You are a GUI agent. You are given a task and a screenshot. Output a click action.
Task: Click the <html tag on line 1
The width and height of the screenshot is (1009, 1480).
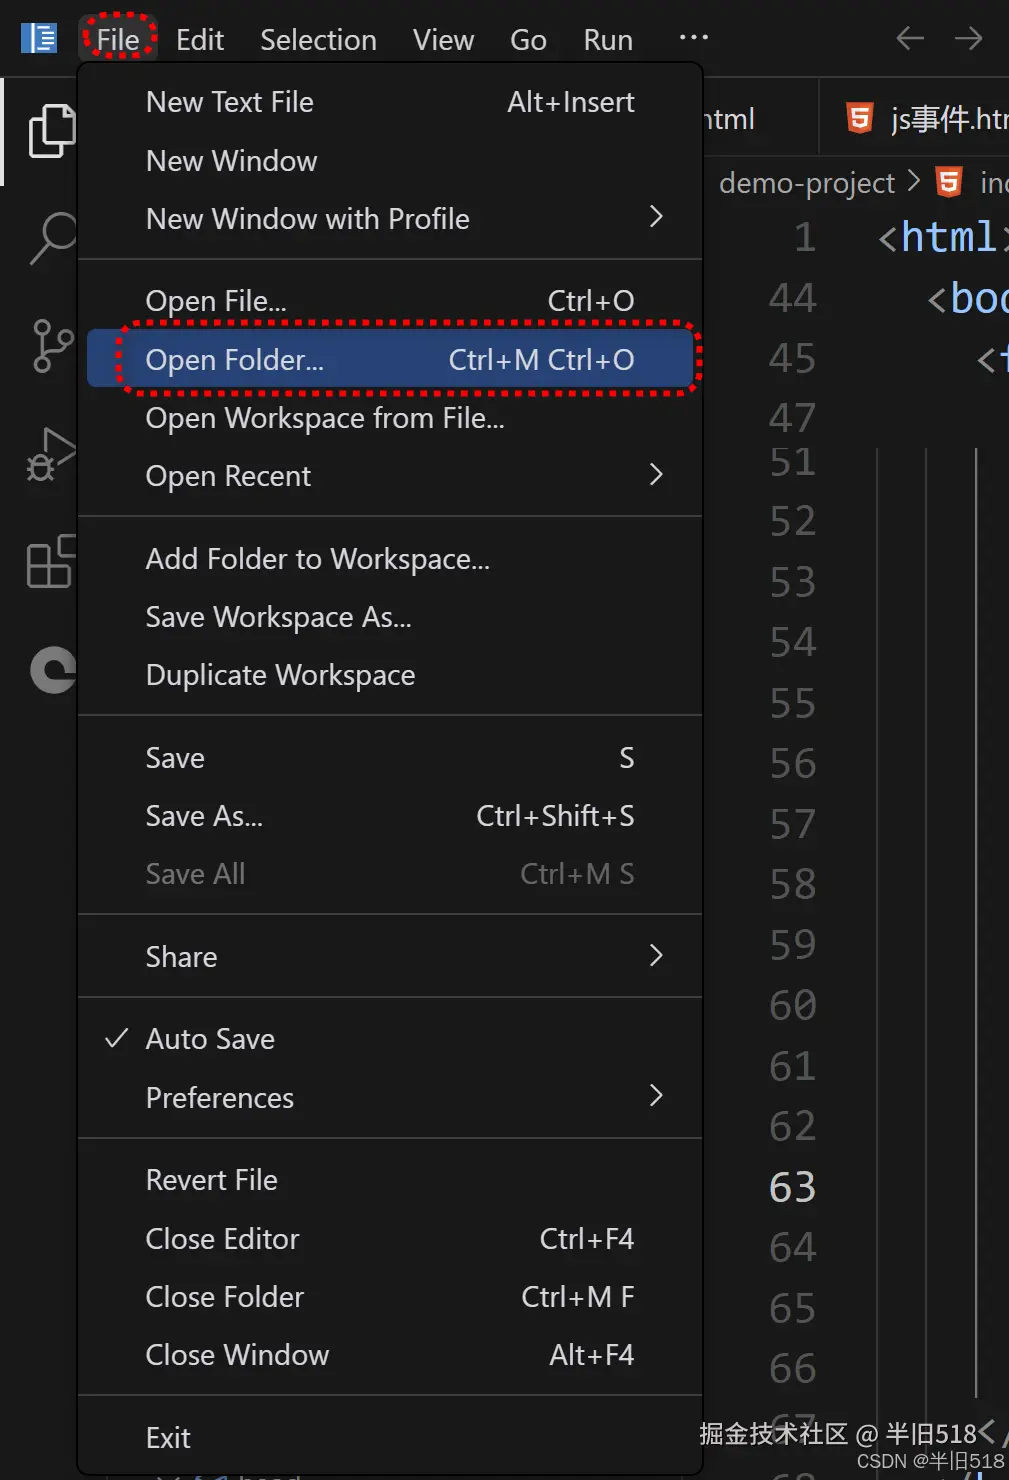938,237
